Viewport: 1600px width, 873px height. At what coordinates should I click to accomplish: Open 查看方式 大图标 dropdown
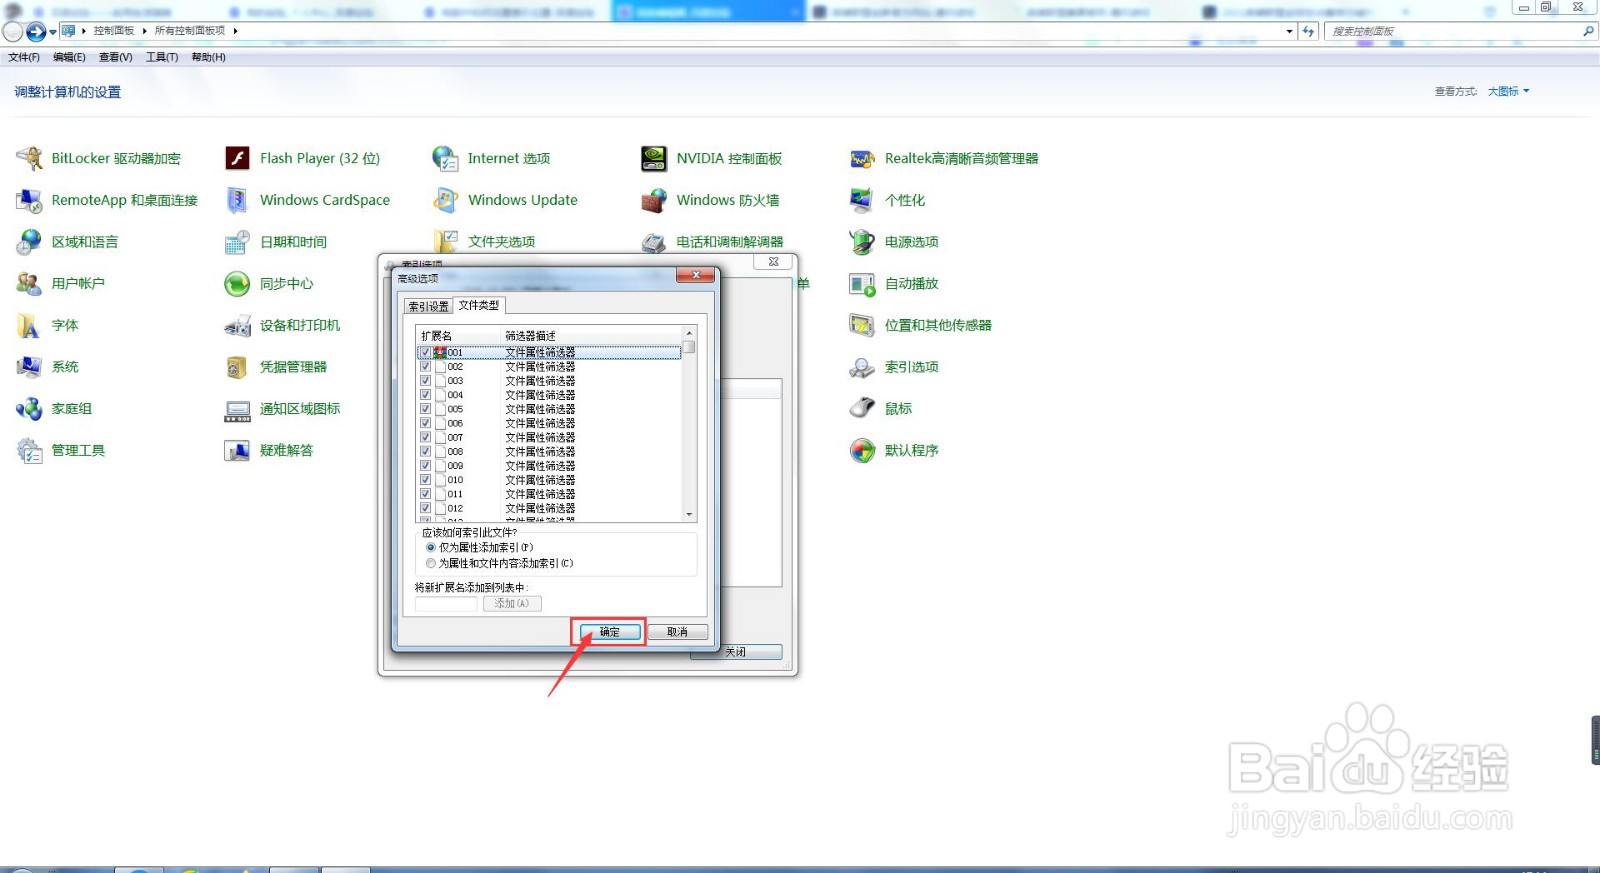[1508, 91]
